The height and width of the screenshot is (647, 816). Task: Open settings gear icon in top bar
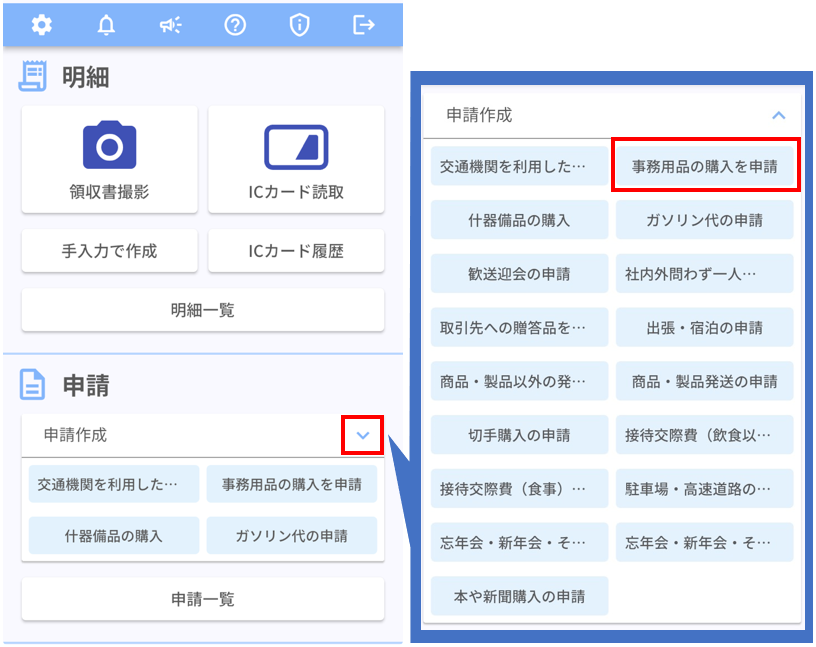42,25
